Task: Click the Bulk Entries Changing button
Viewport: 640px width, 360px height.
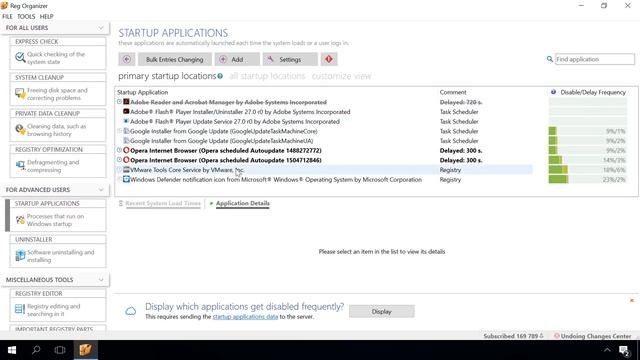Action: pyautogui.click(x=174, y=59)
